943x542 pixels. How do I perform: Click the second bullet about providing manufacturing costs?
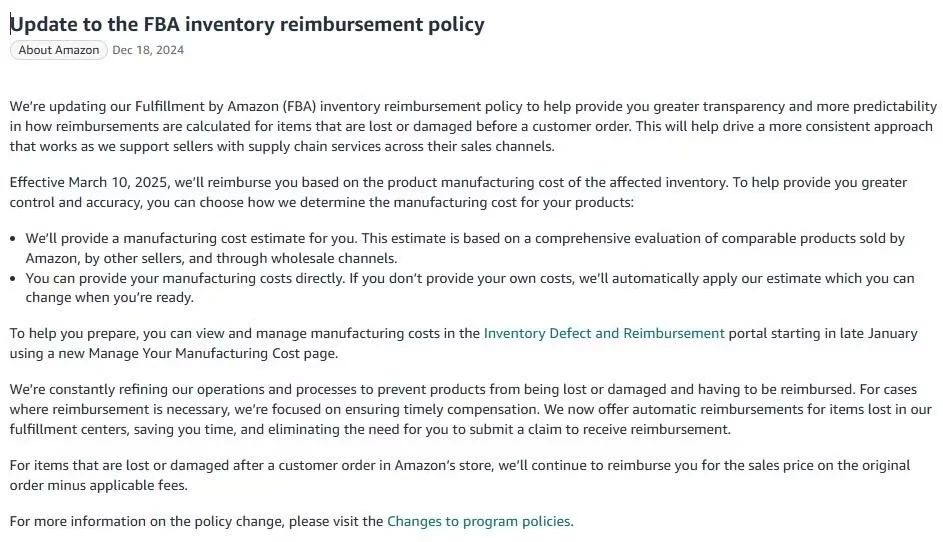coord(470,288)
